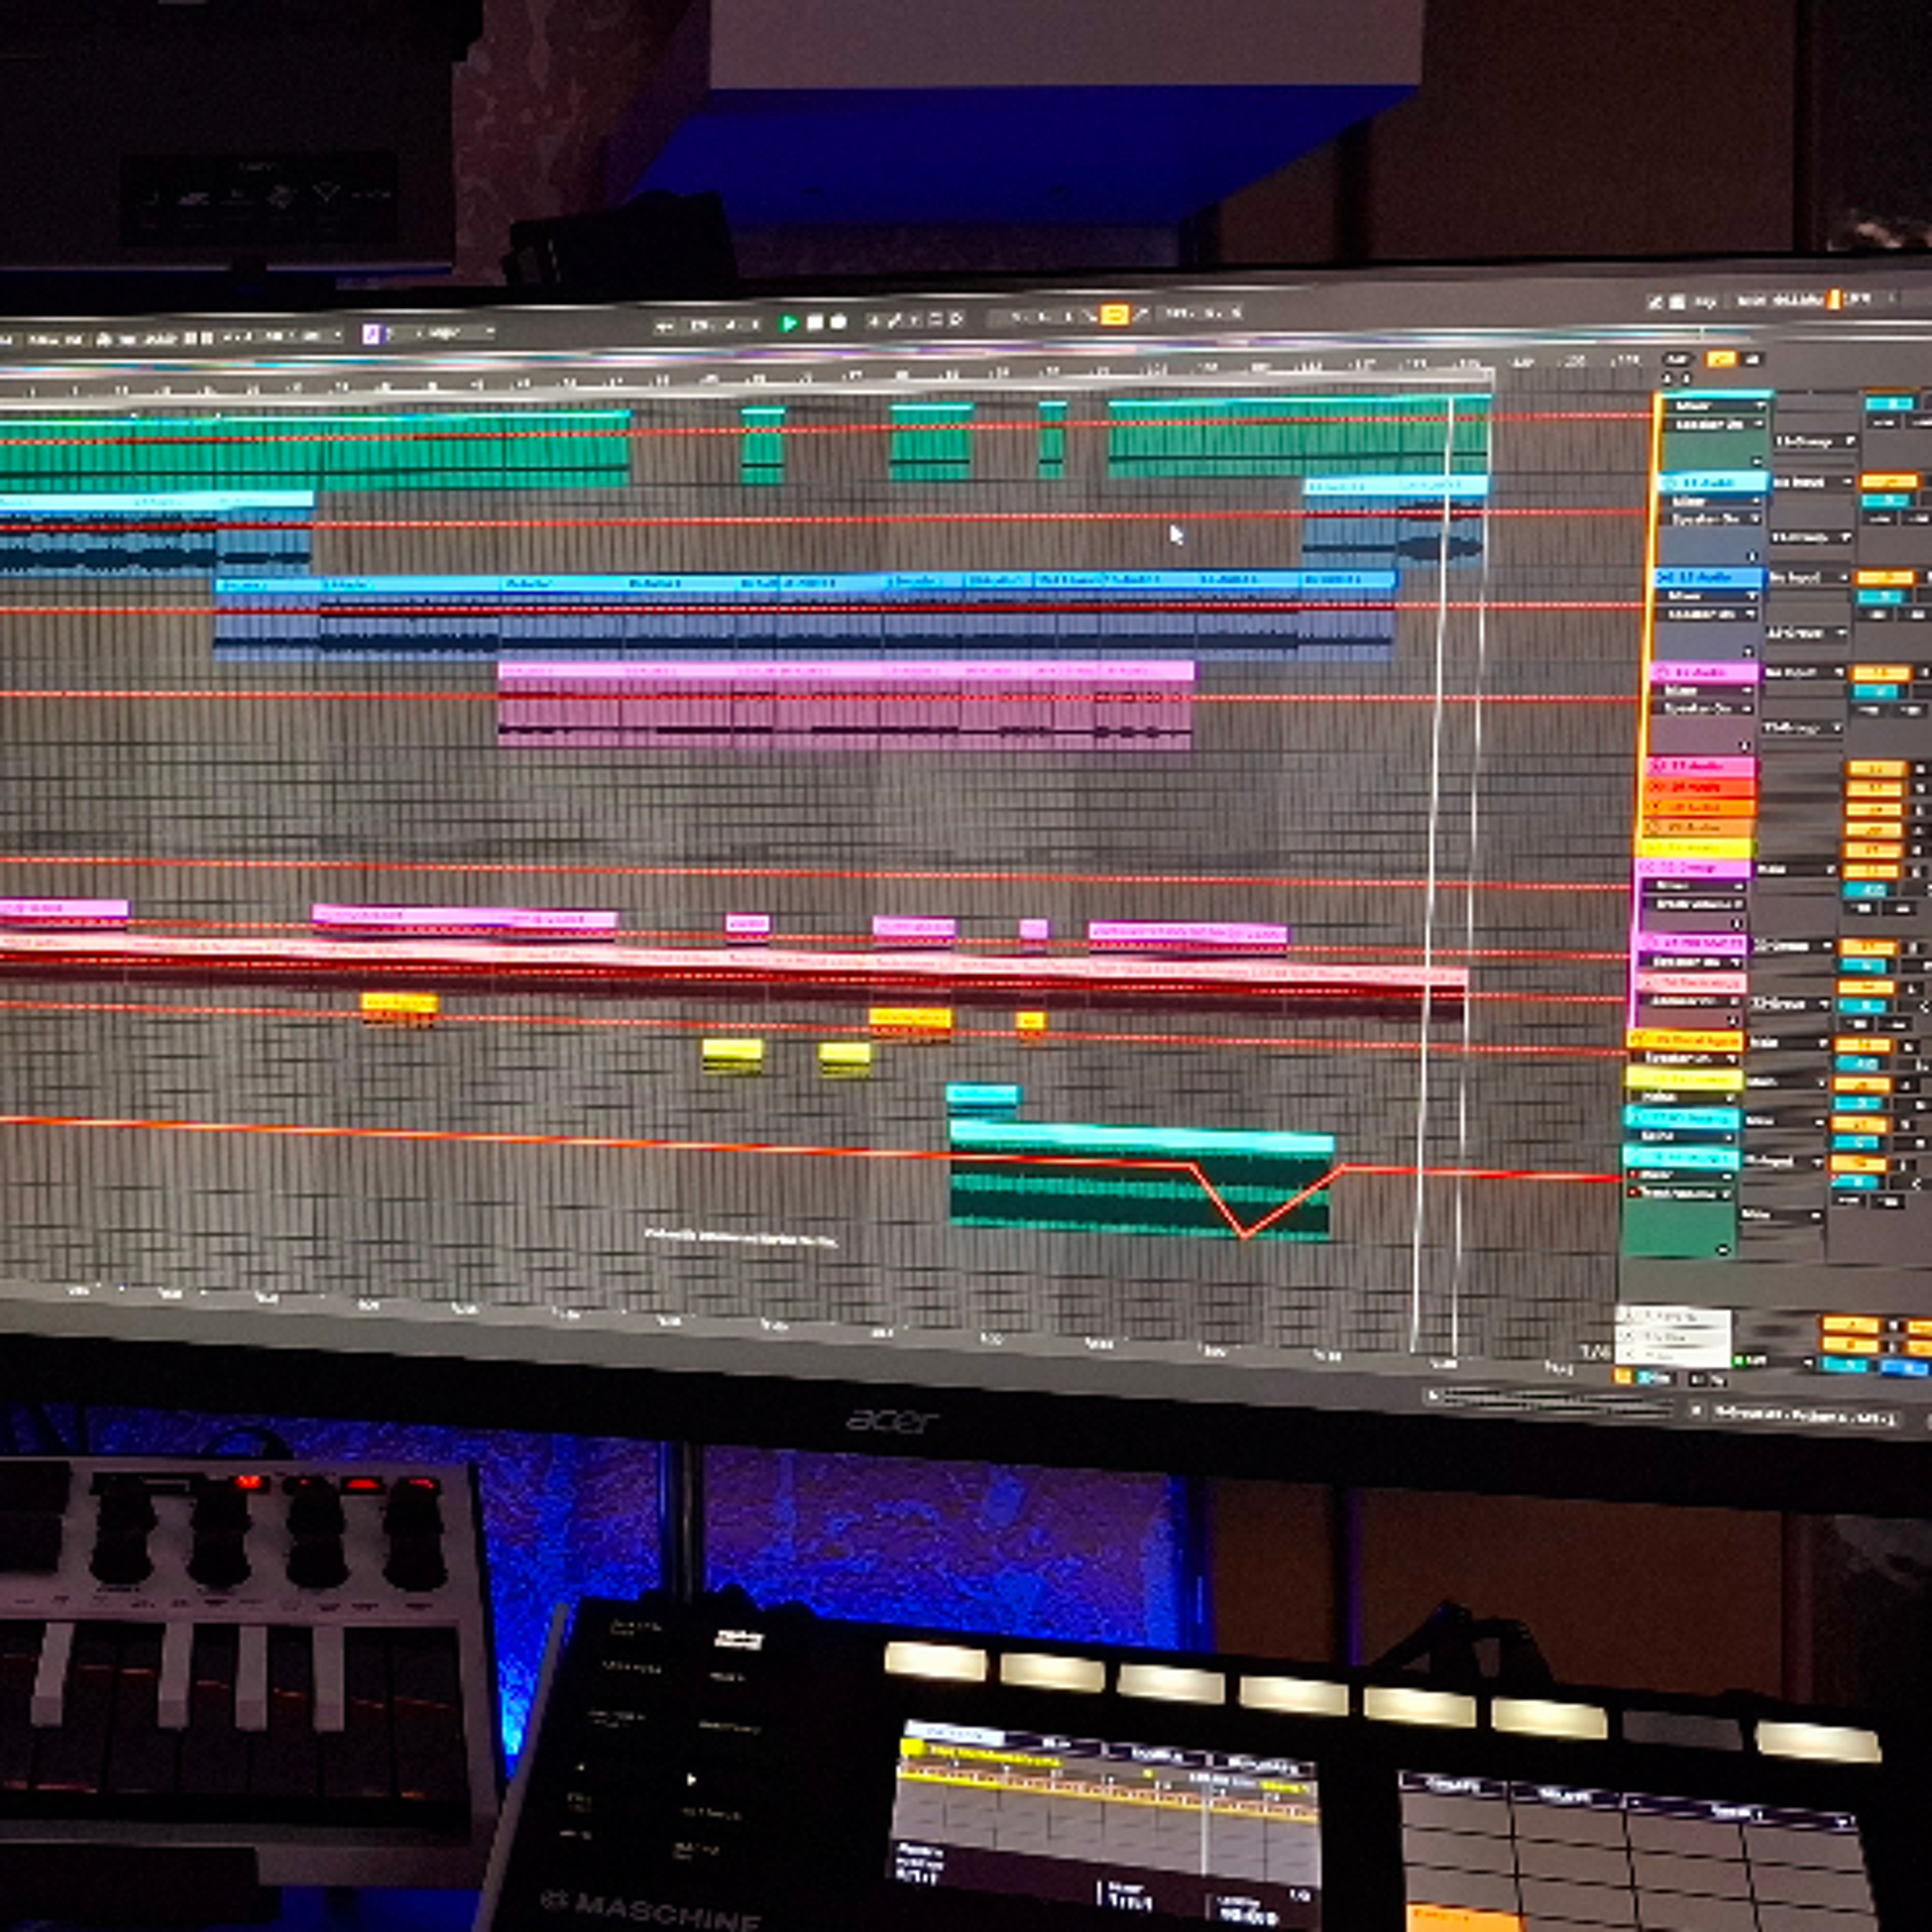
Task: Click the Record button after Stop
Action: point(839,322)
